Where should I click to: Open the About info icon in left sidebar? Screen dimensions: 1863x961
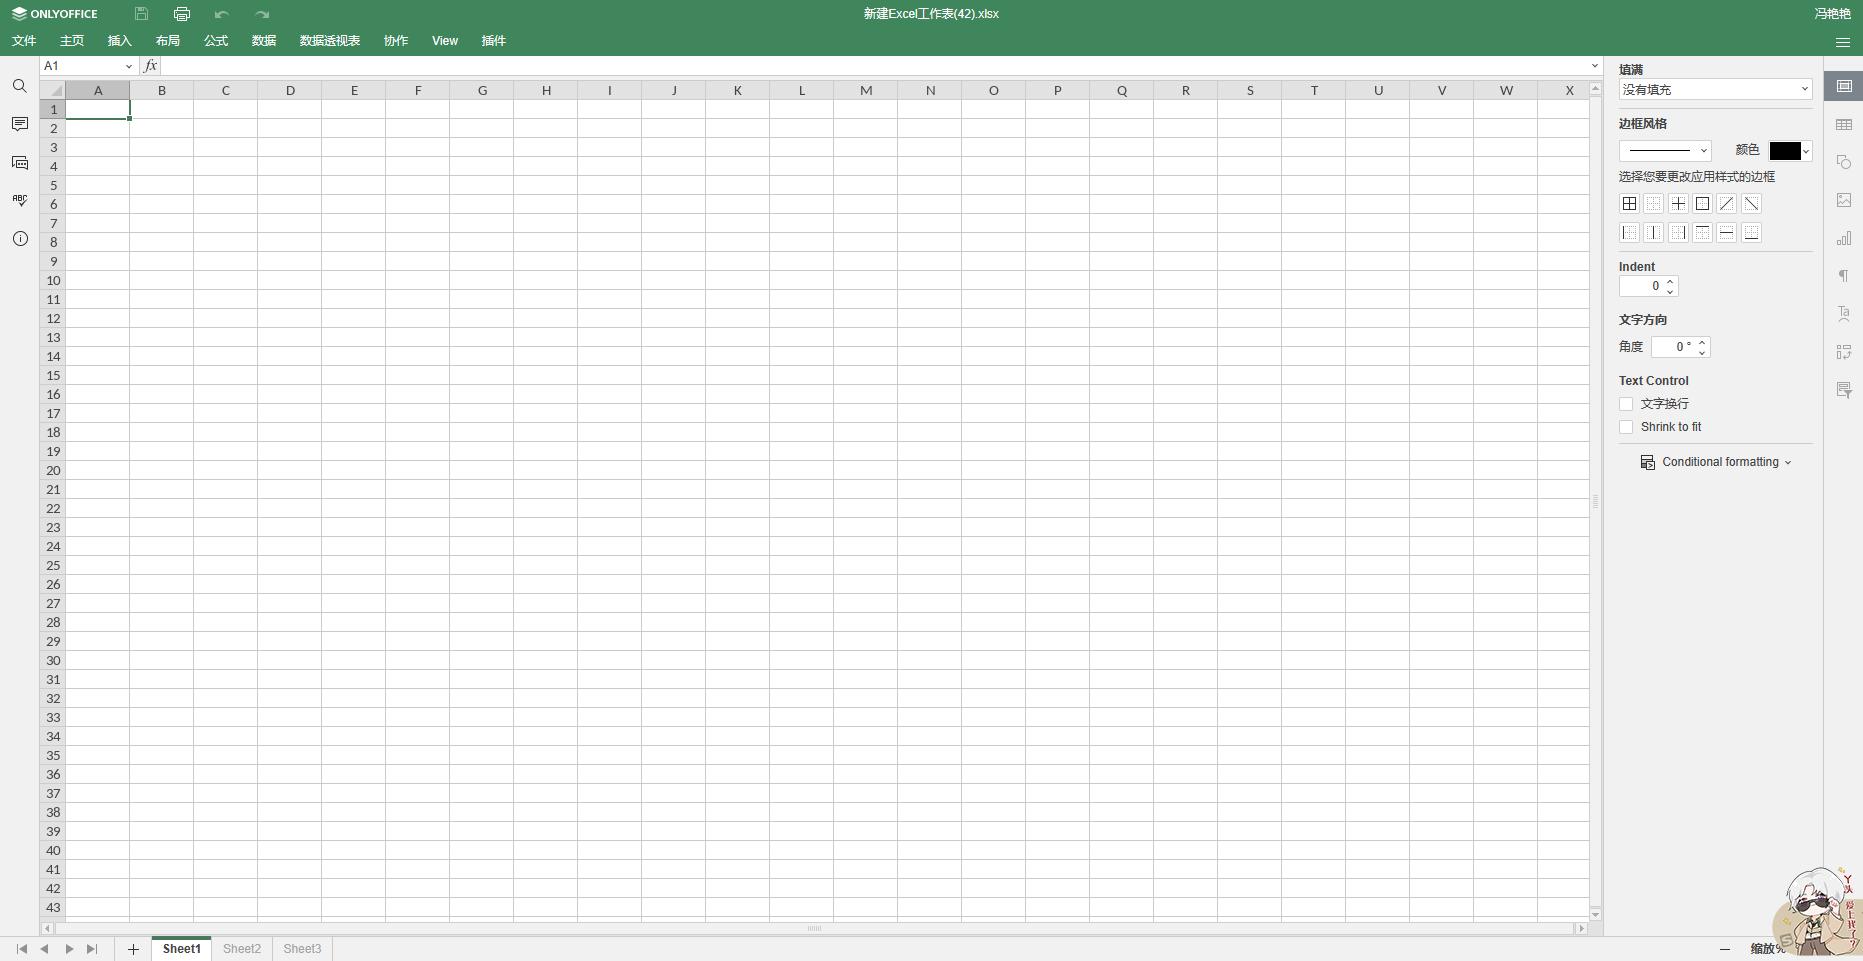pos(20,239)
